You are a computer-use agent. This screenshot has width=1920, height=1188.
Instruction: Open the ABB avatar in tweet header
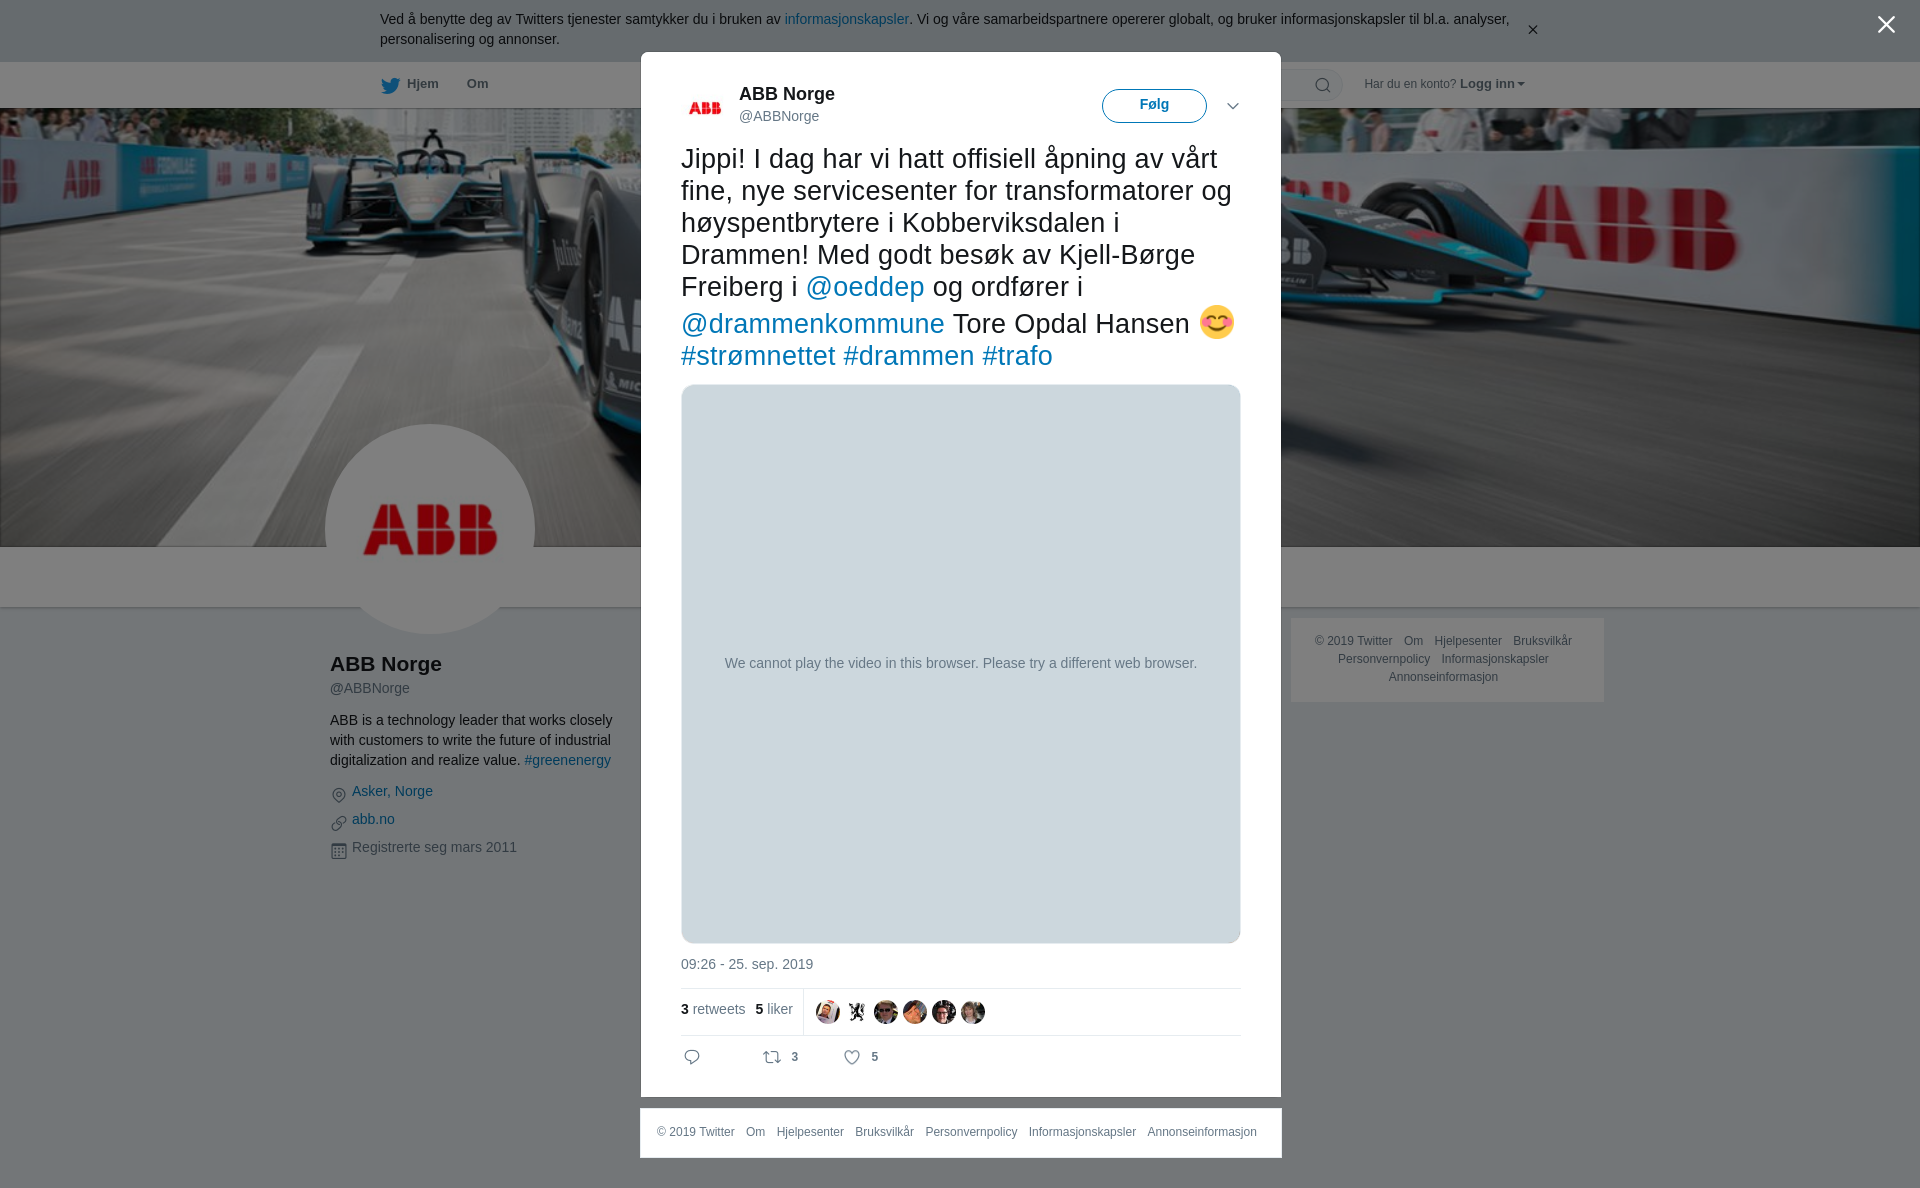pyautogui.click(x=705, y=107)
